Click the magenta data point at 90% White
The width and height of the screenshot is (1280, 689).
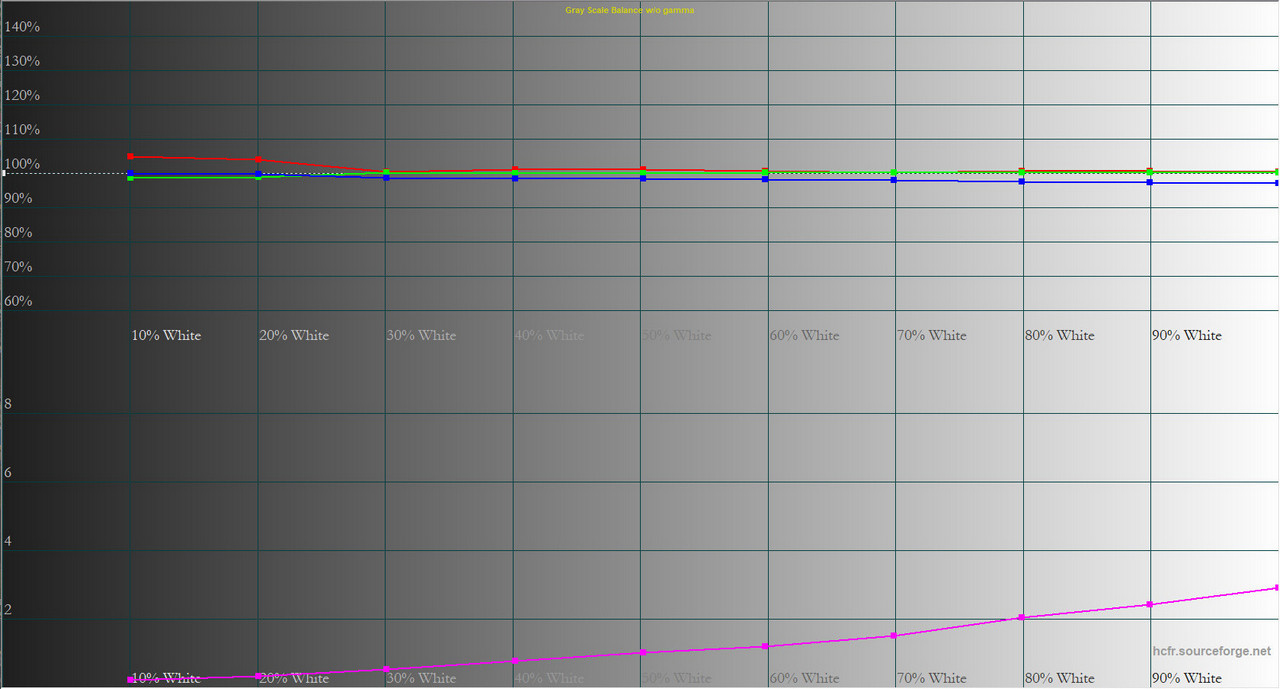(x=1150, y=604)
